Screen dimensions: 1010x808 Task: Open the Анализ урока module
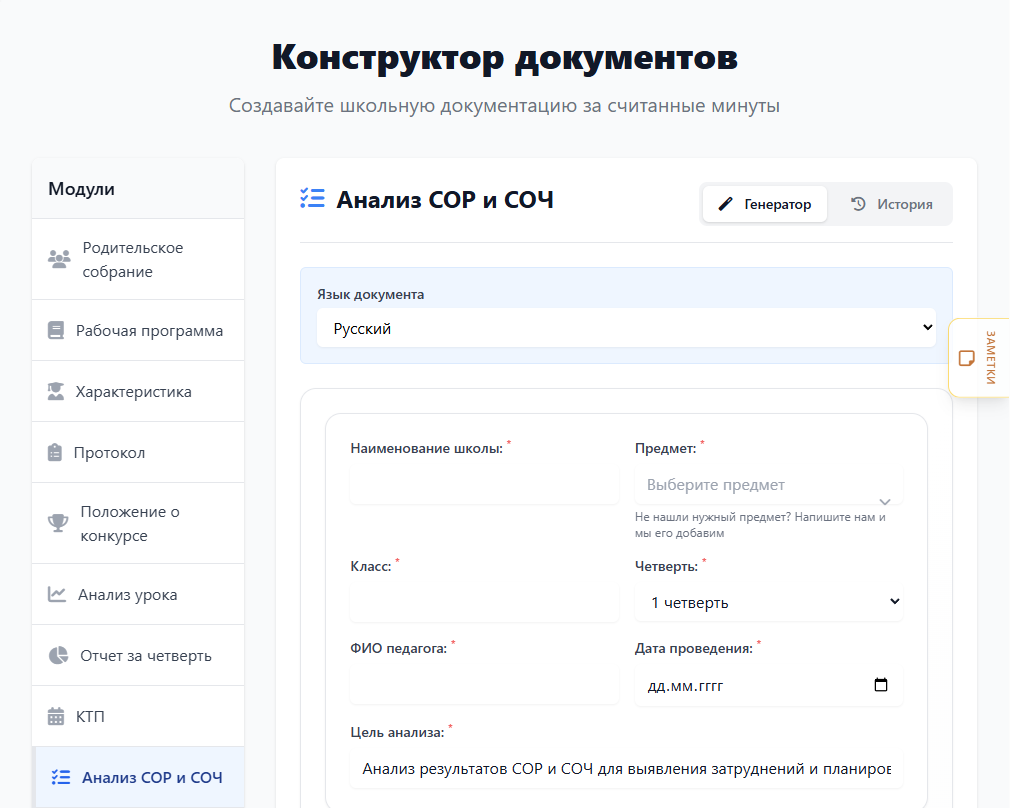pos(138,594)
